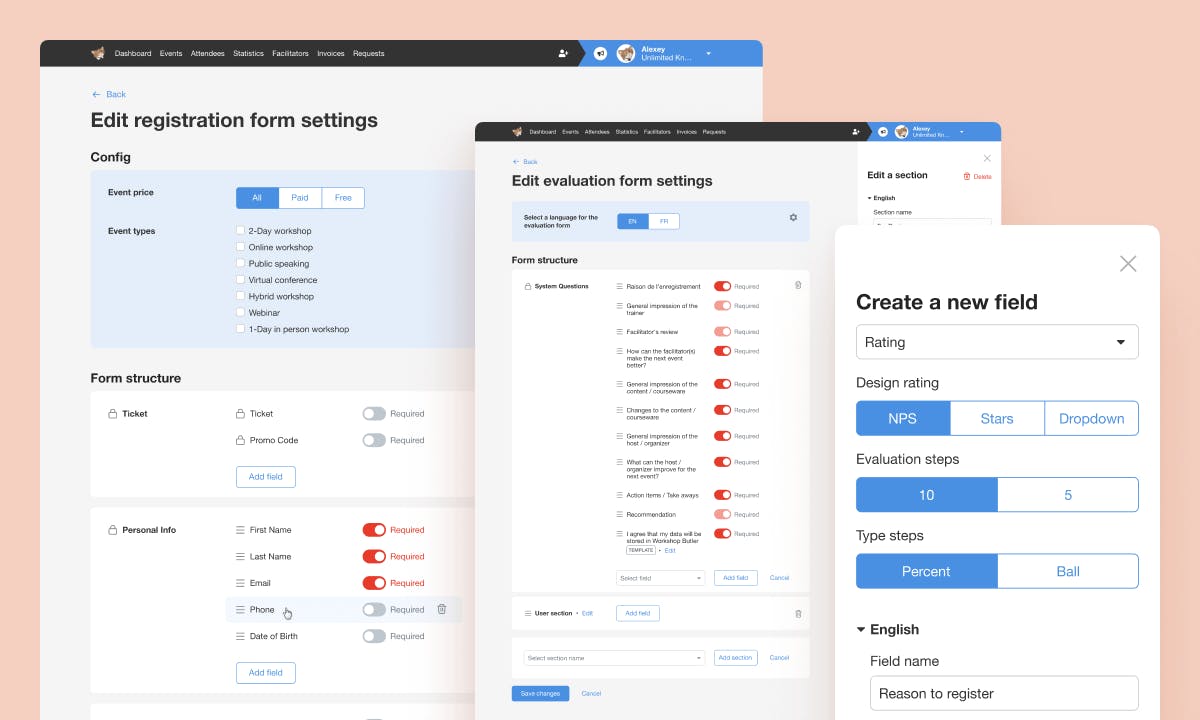Click the add-user icon in the back window's navbar
This screenshot has width=1200, height=720.
(x=564, y=54)
